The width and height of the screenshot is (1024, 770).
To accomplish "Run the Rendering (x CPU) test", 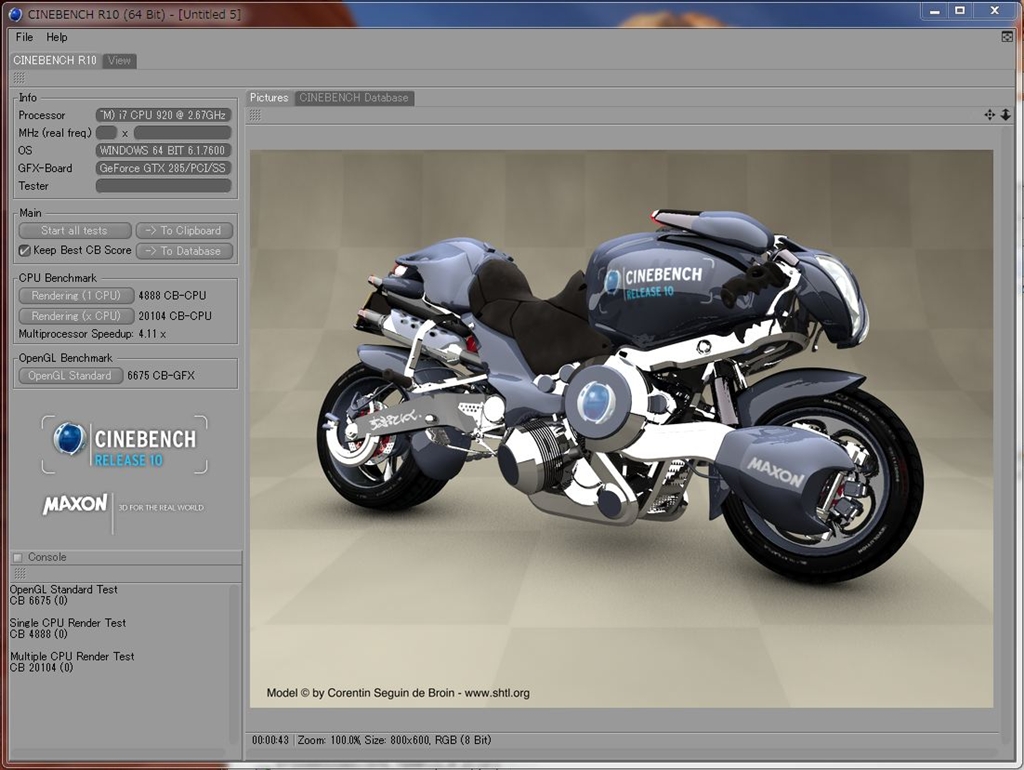I will [76, 316].
